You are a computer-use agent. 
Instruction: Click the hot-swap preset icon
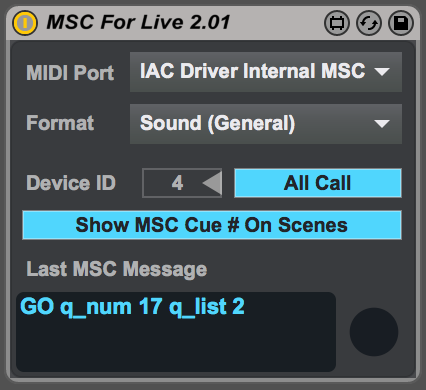(369, 23)
